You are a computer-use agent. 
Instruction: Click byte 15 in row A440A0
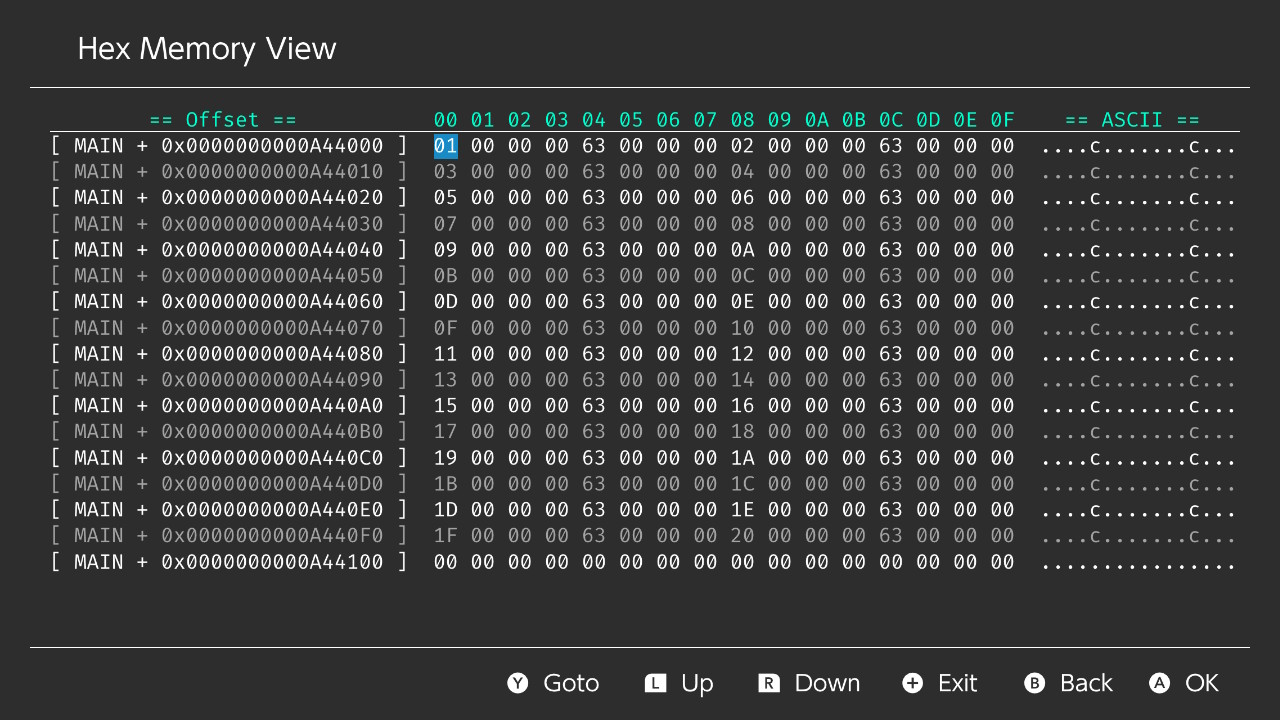(x=445, y=406)
